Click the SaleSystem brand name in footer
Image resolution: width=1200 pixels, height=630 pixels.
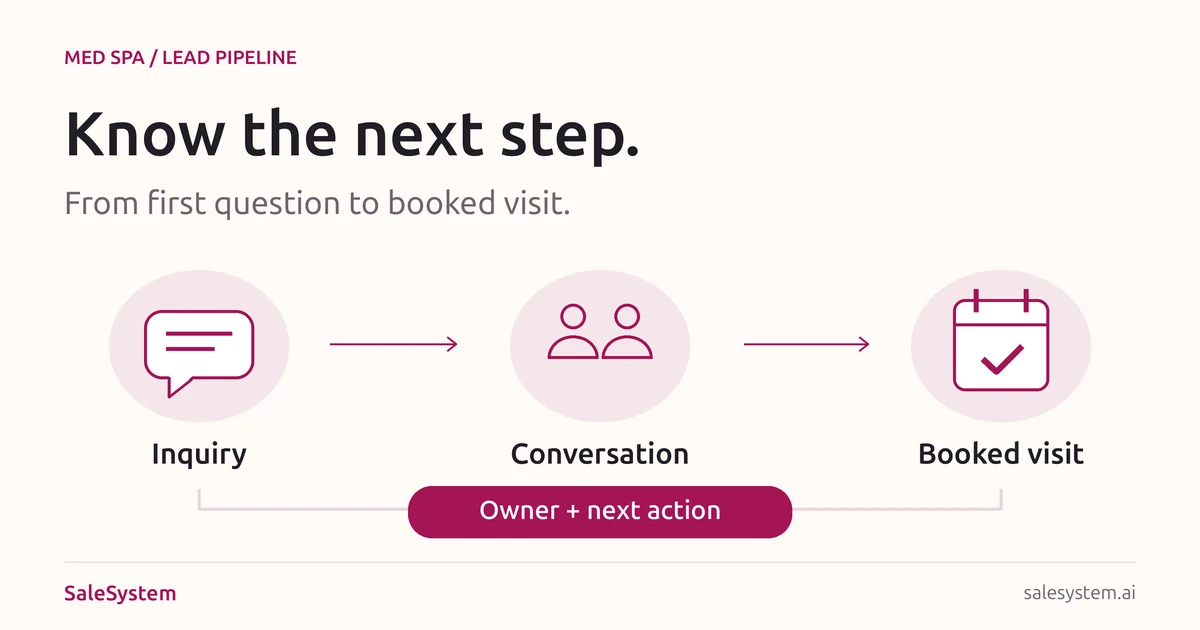[x=120, y=593]
